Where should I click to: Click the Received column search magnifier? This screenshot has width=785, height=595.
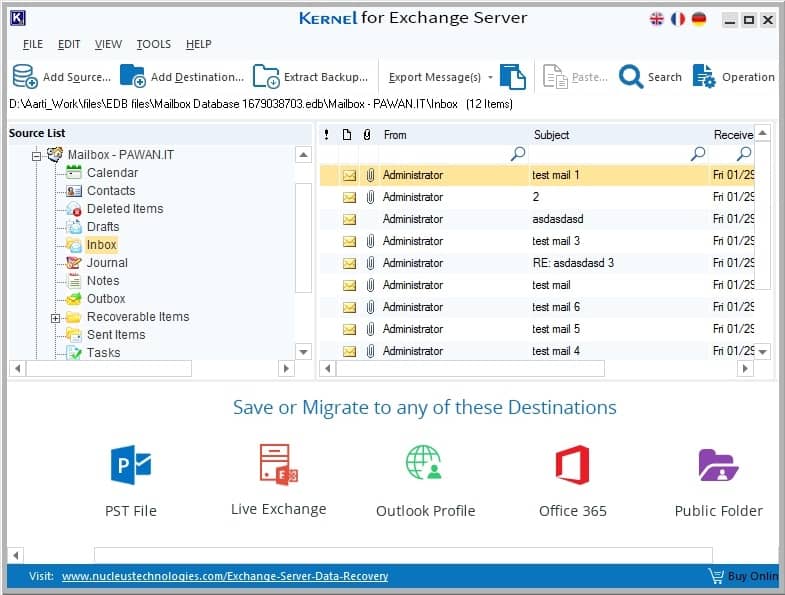744,153
